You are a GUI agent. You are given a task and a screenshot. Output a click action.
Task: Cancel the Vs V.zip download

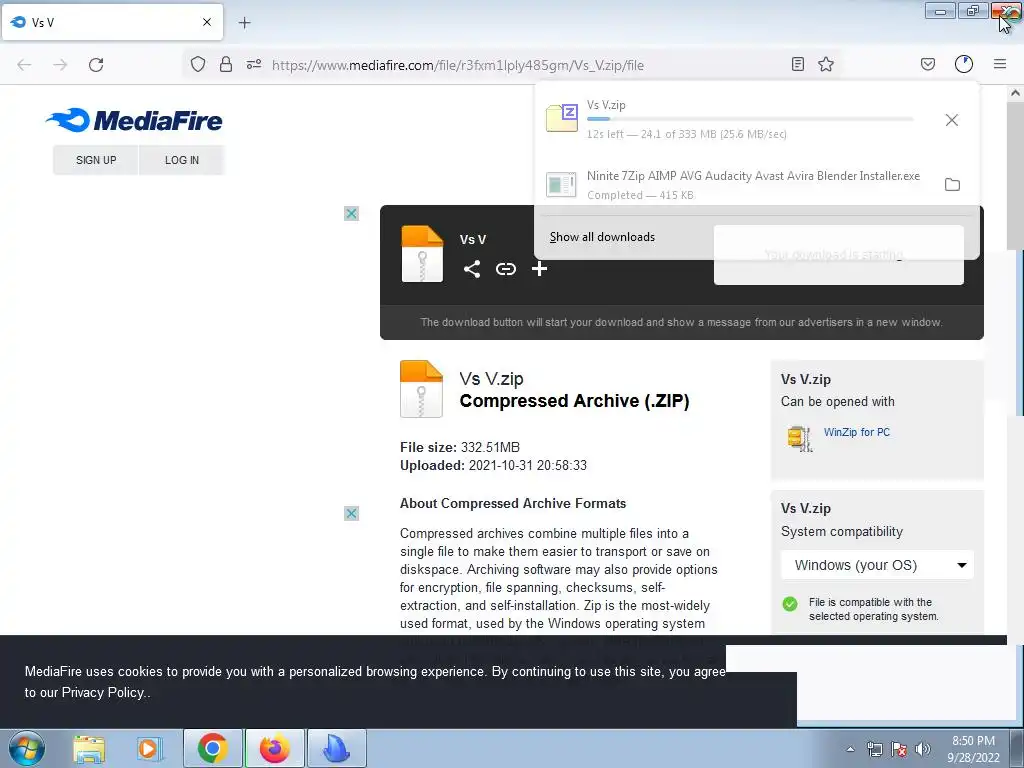pos(952,120)
